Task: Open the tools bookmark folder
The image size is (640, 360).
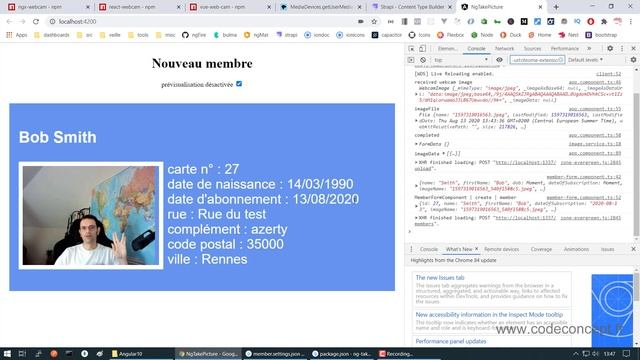Action: [138, 35]
